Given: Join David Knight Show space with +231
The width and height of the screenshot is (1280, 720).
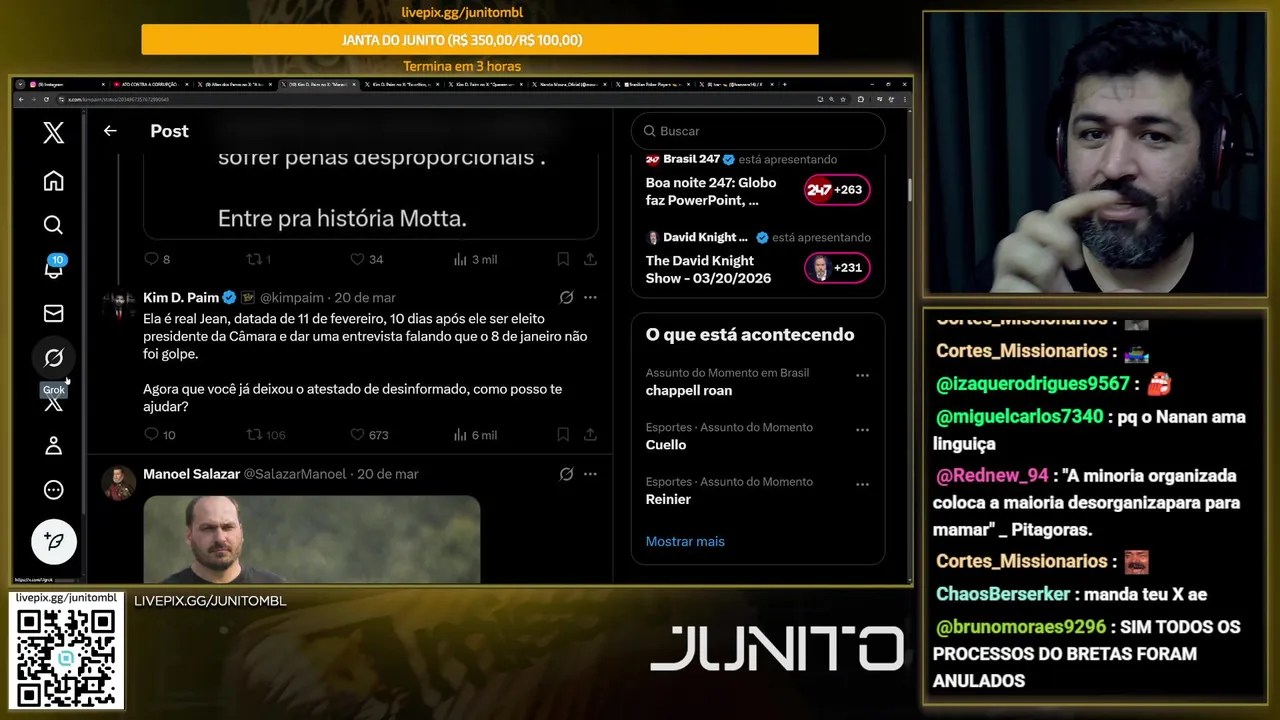Looking at the screenshot, I should (837, 268).
